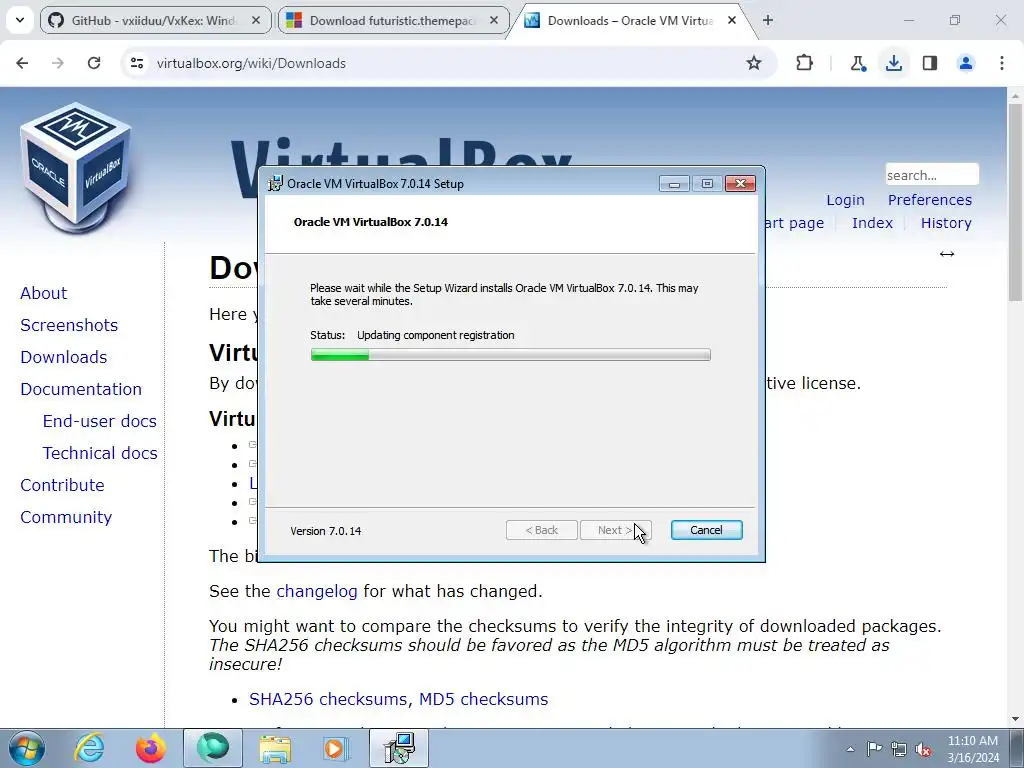Click the VirtualBox cube logo
Screen dimensions: 1024x768
coord(76,167)
